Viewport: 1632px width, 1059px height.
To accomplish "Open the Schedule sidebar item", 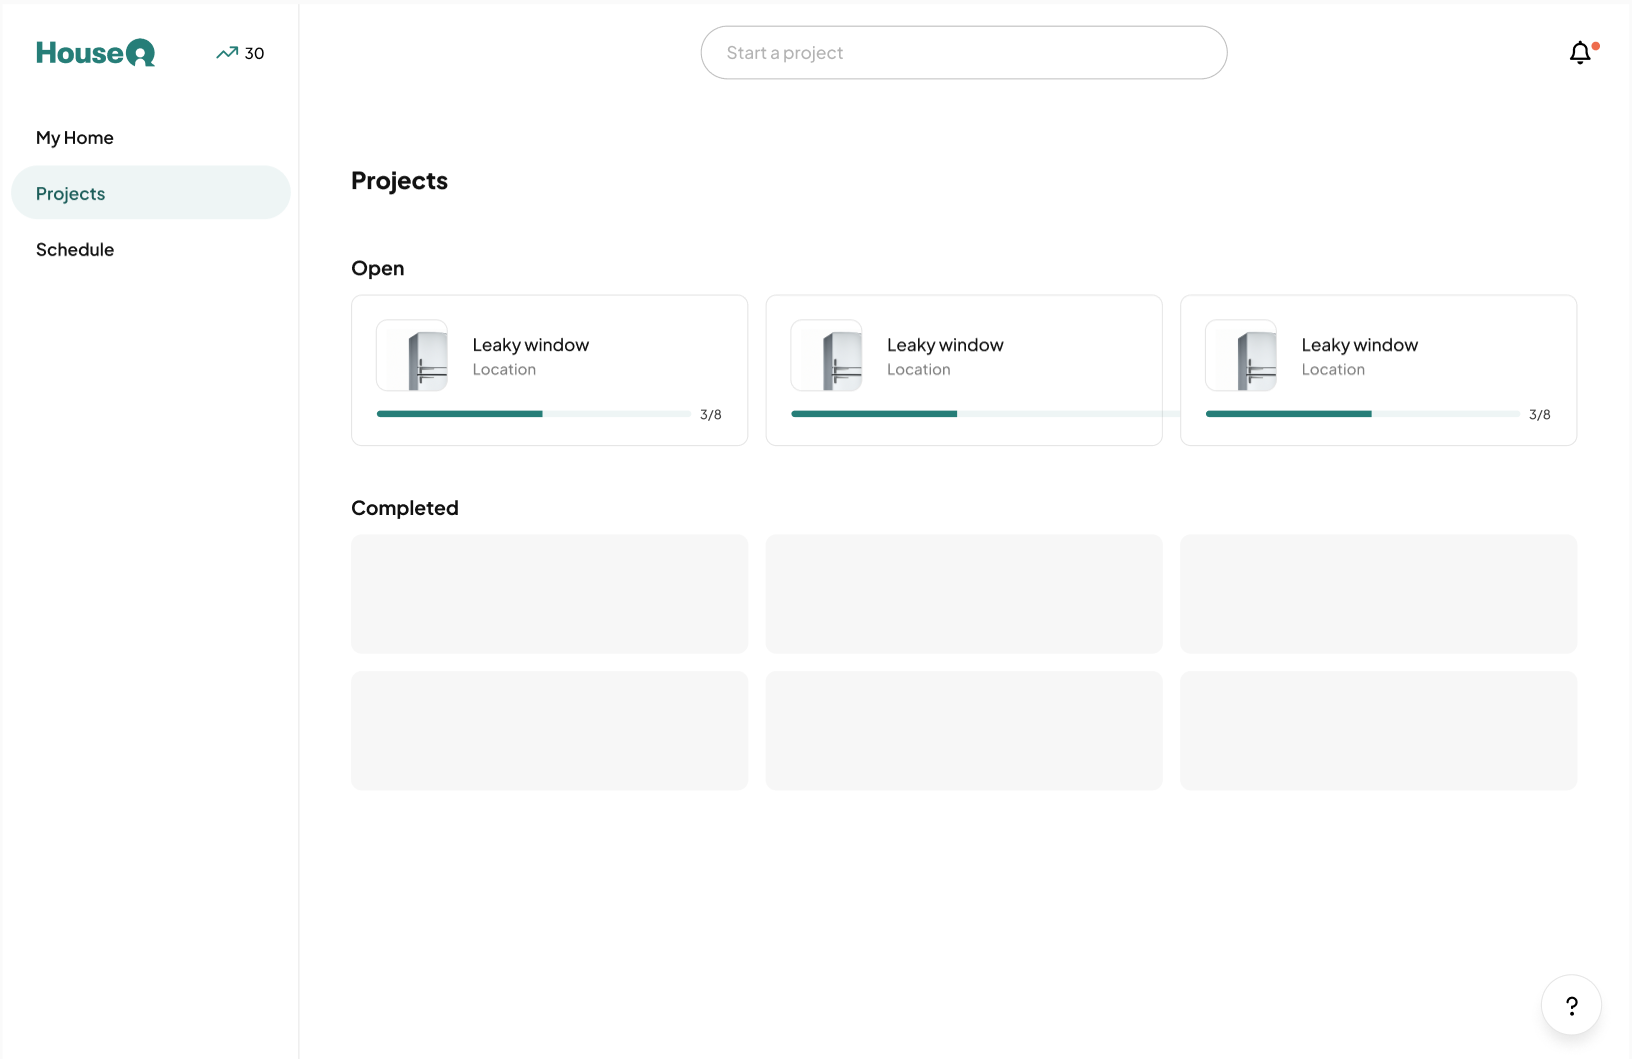I will [x=75, y=249].
